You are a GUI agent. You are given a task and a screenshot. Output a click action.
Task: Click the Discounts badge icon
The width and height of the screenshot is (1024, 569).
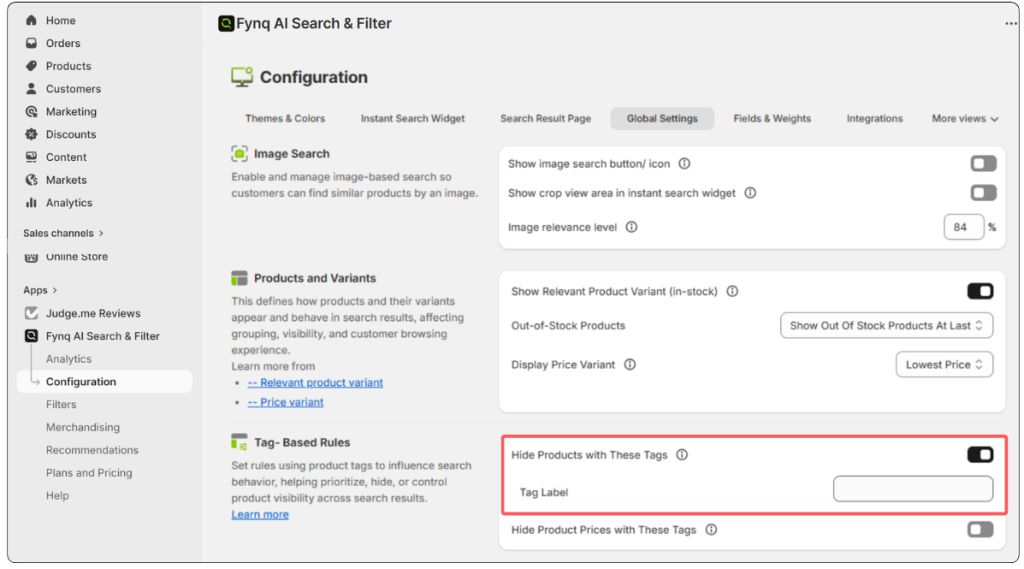(31, 134)
